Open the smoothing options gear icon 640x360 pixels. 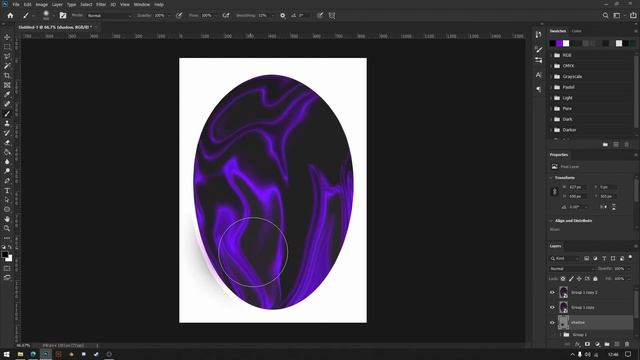(282, 16)
